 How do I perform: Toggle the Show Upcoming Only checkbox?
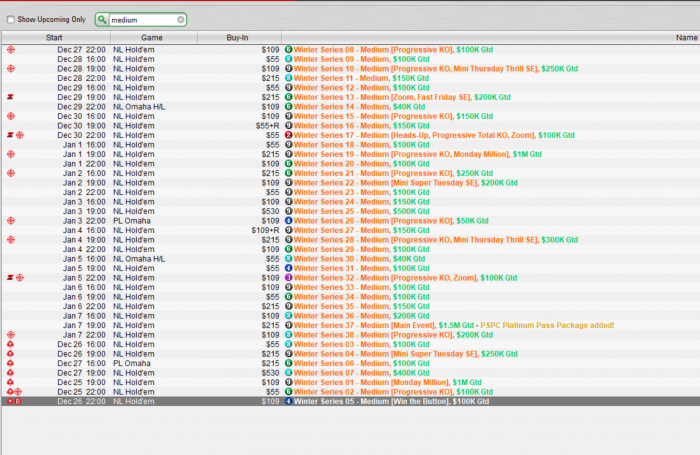pos(11,20)
